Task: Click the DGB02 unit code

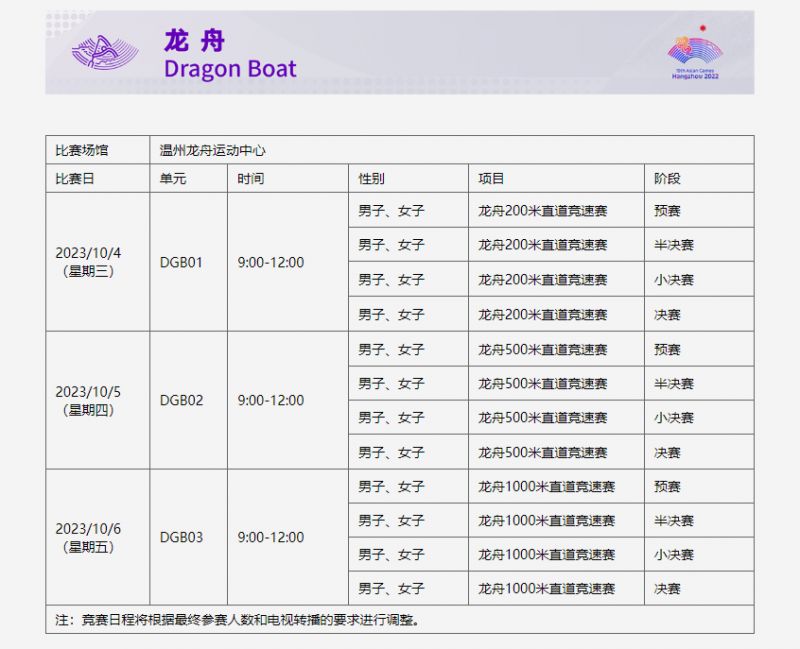Action: (181, 400)
